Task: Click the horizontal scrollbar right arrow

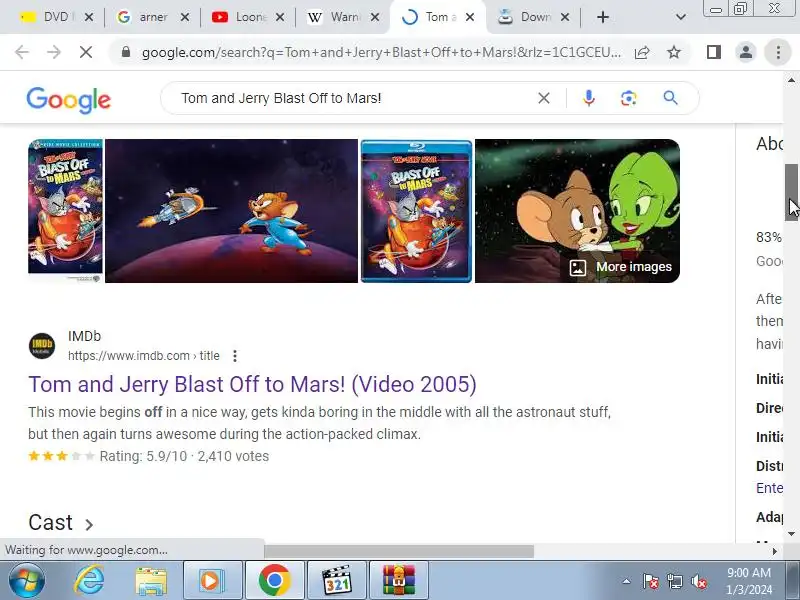Action: pyautogui.click(x=775, y=551)
